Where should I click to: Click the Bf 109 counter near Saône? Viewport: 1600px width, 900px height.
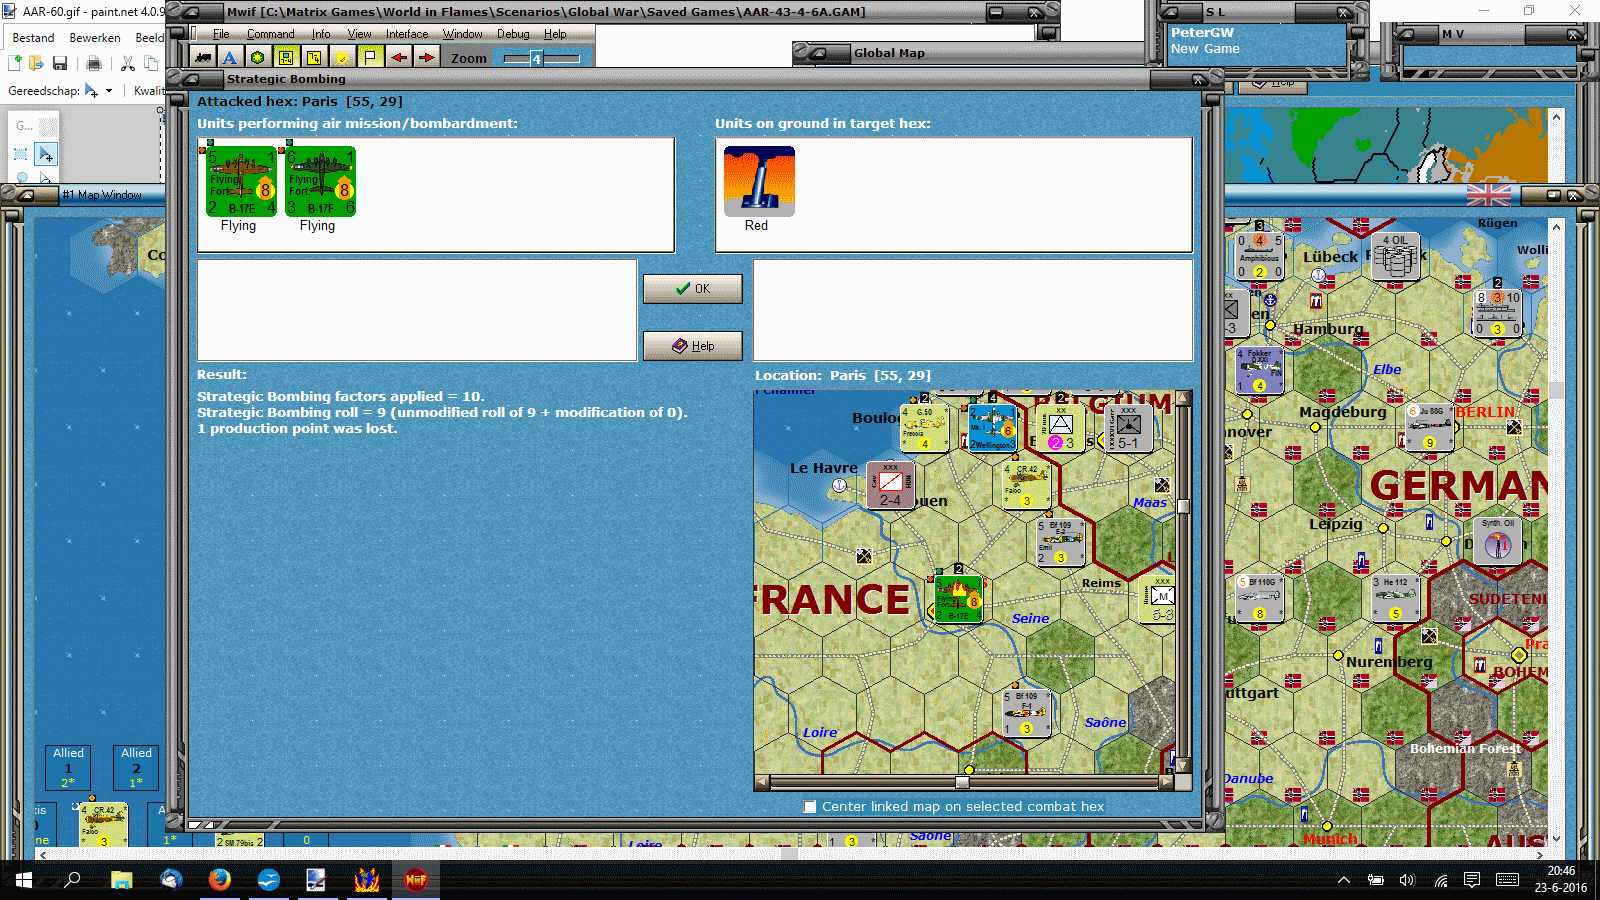(x=1027, y=714)
